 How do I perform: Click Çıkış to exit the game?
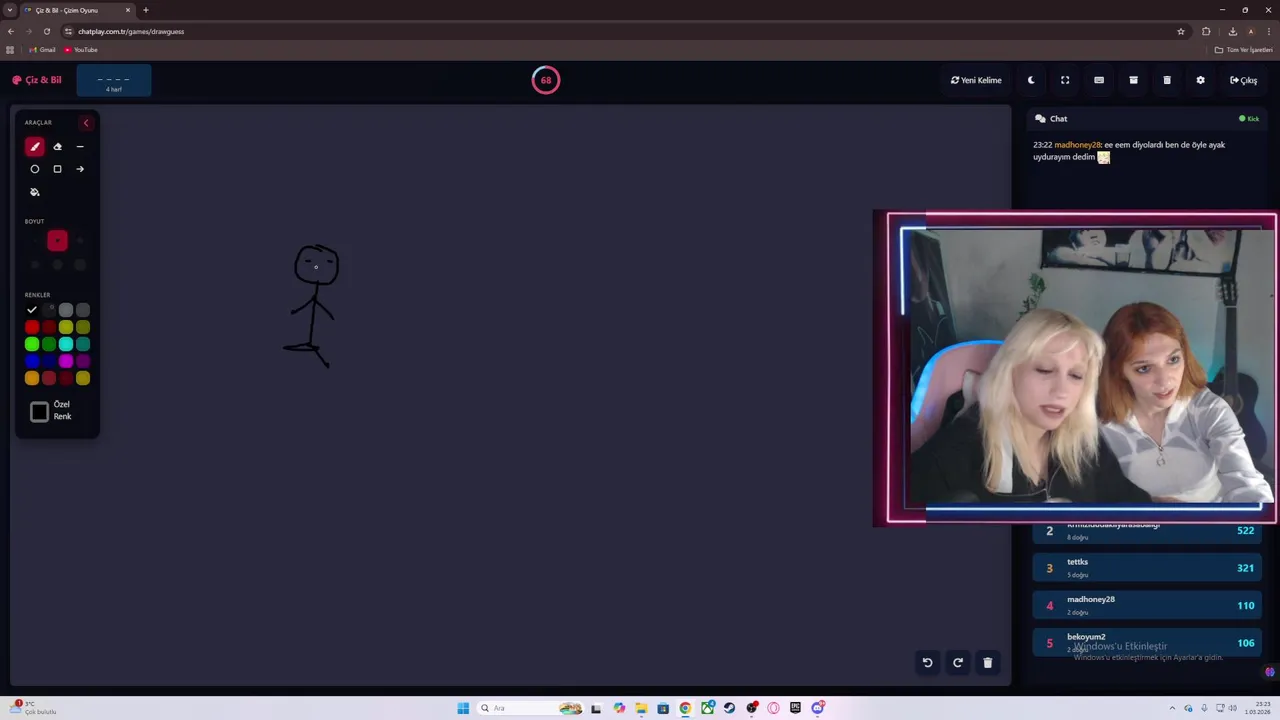coord(1244,80)
